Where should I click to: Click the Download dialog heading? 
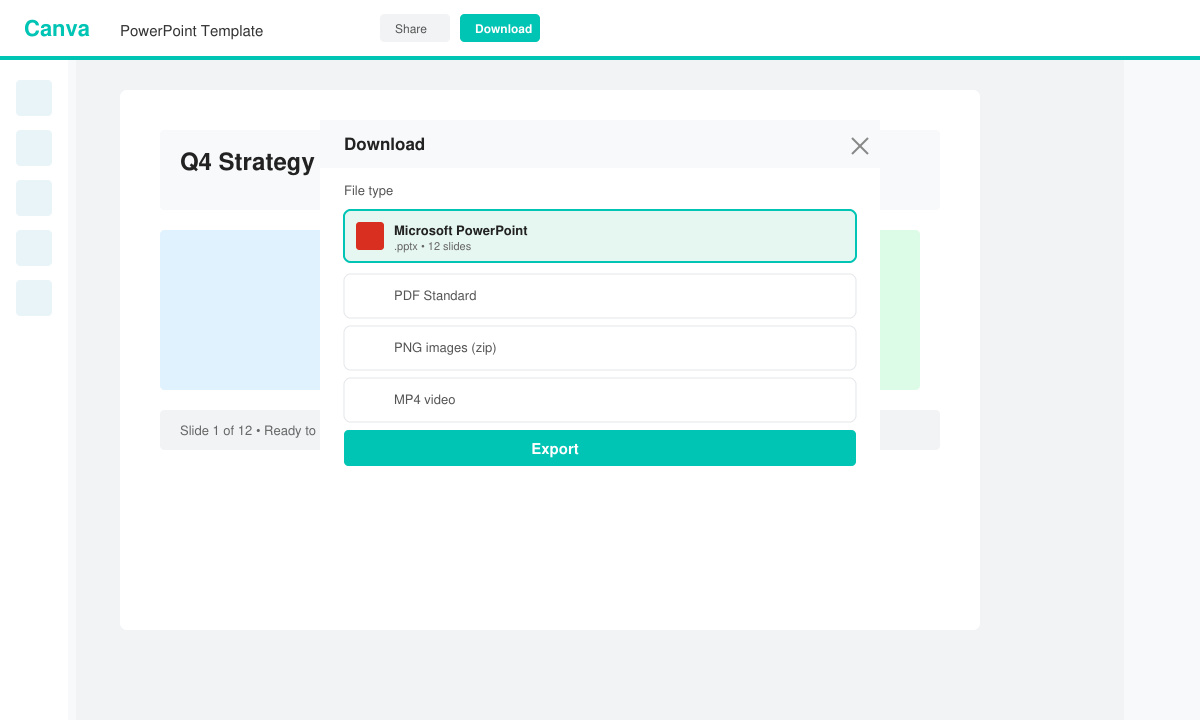pos(384,144)
